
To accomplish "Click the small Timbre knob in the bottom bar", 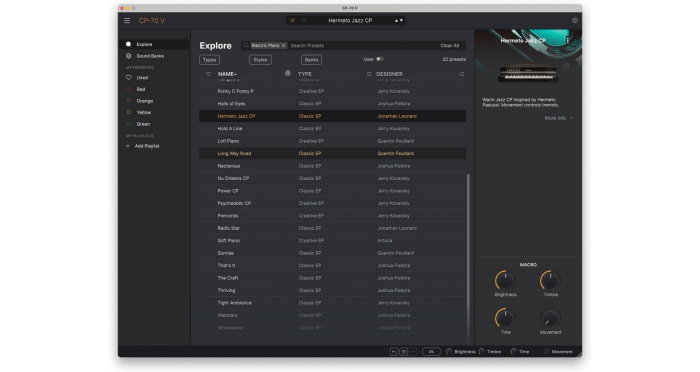I will 482,352.
